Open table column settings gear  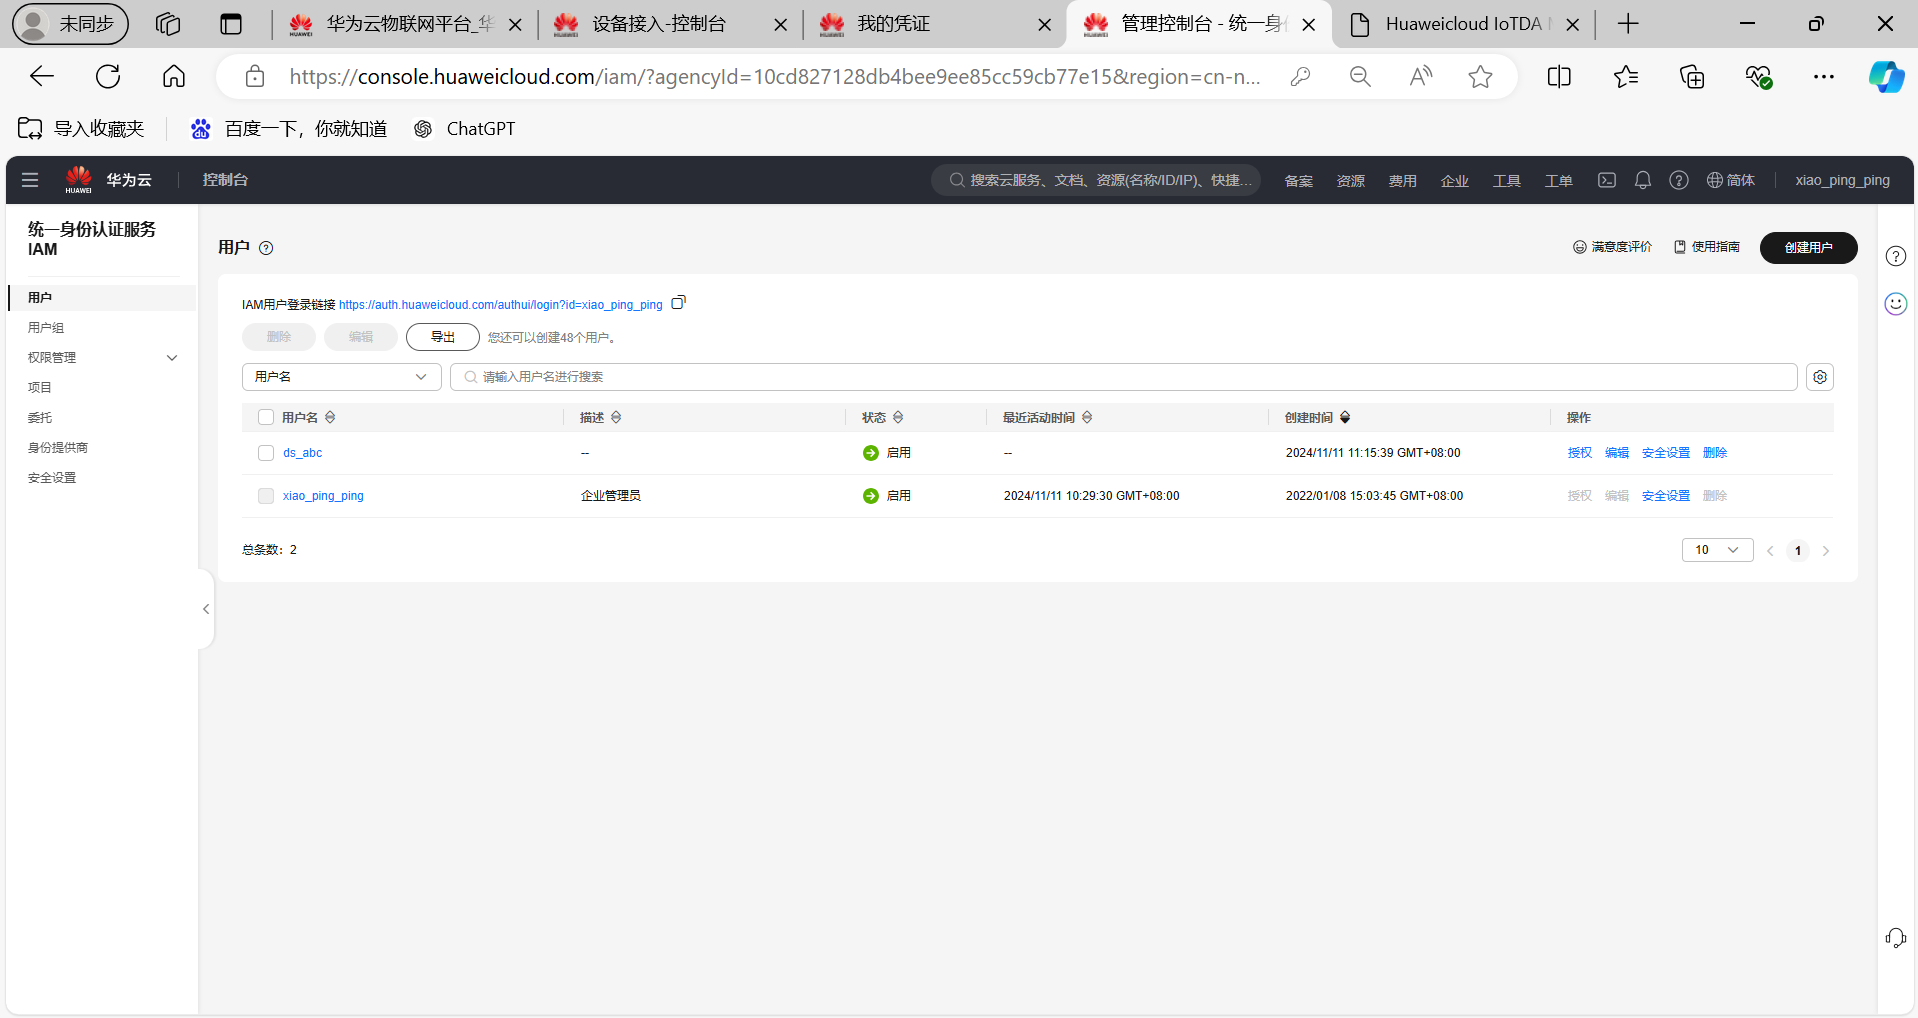[x=1819, y=377]
